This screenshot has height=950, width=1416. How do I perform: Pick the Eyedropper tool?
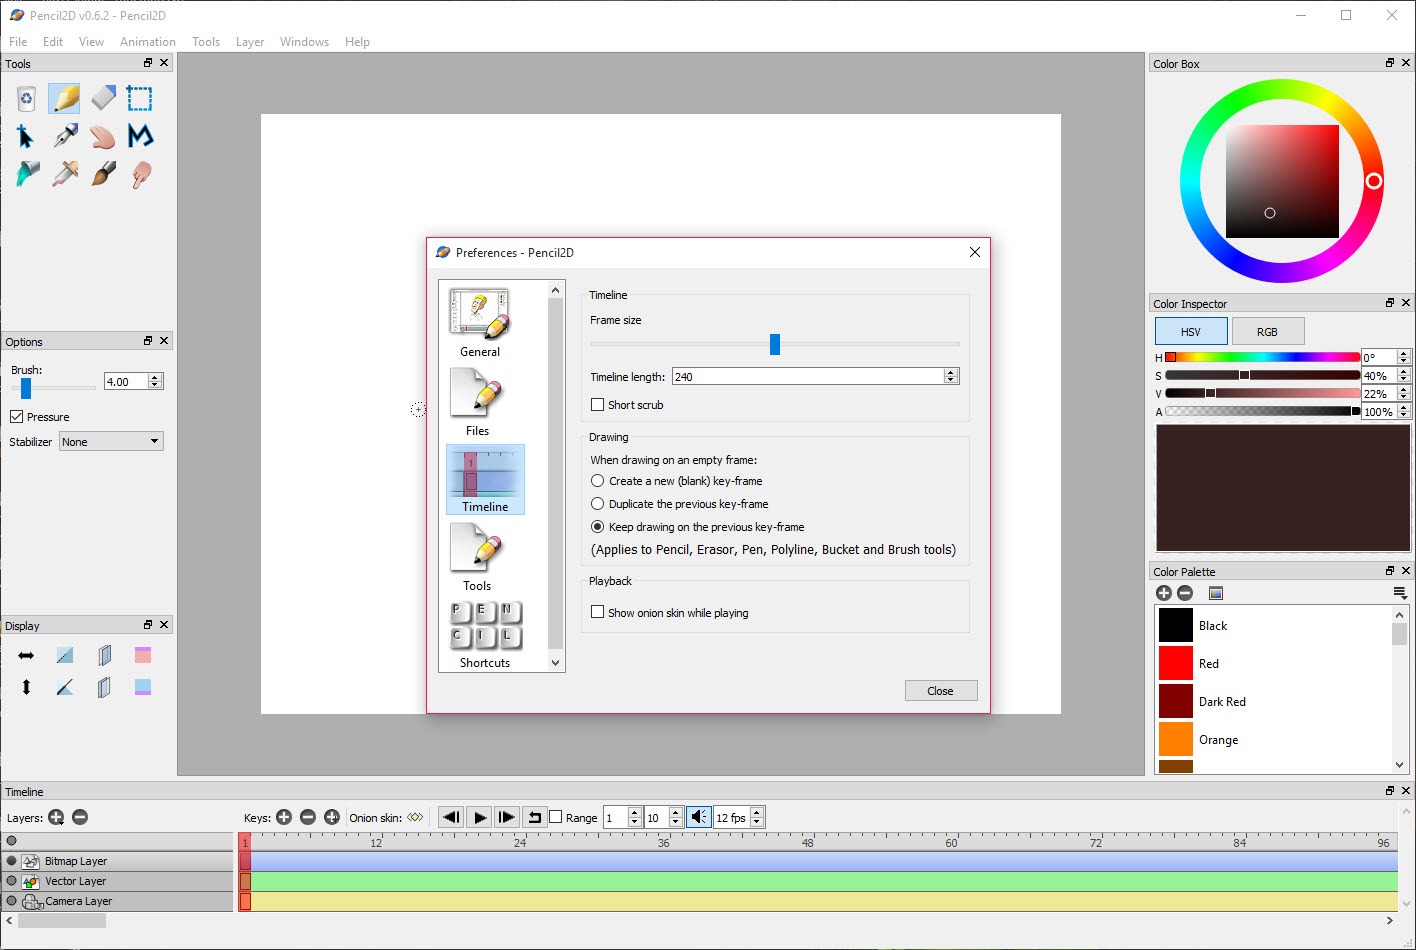(x=66, y=174)
